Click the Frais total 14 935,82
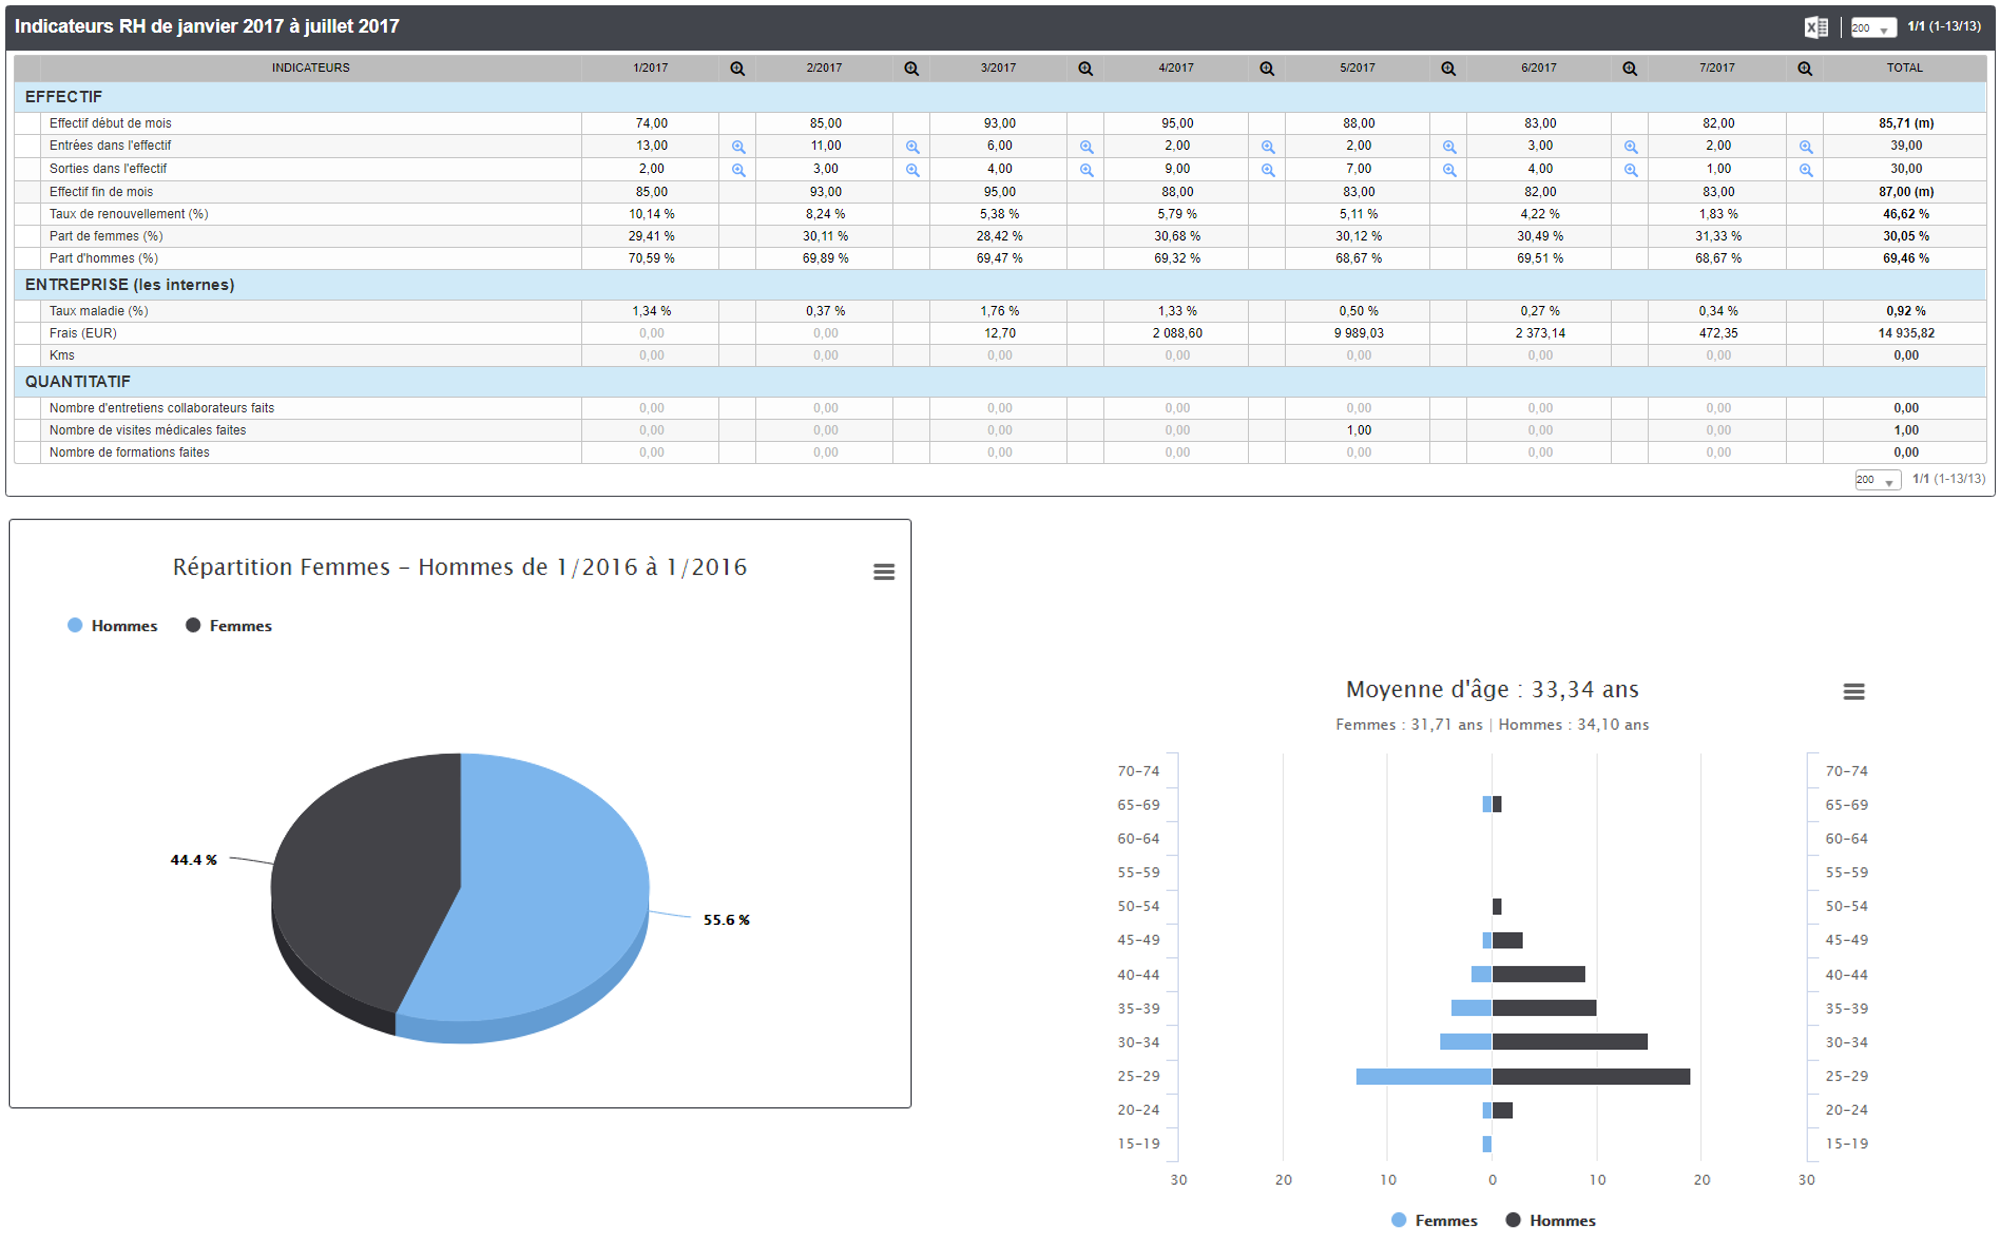 tap(1906, 333)
